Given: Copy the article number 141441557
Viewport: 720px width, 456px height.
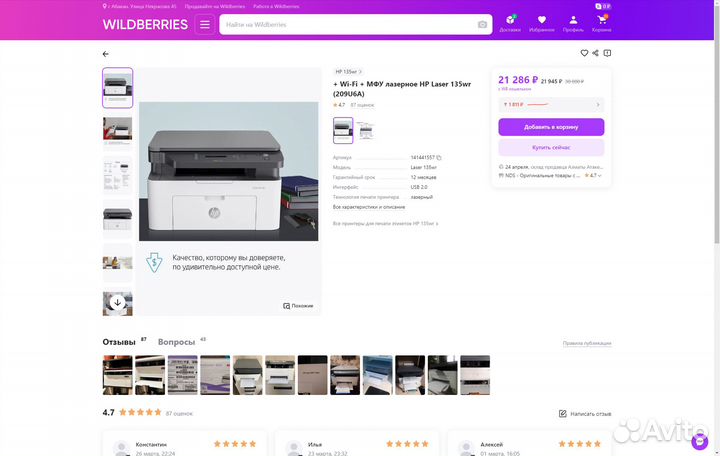Looking at the screenshot, I should tap(438, 158).
